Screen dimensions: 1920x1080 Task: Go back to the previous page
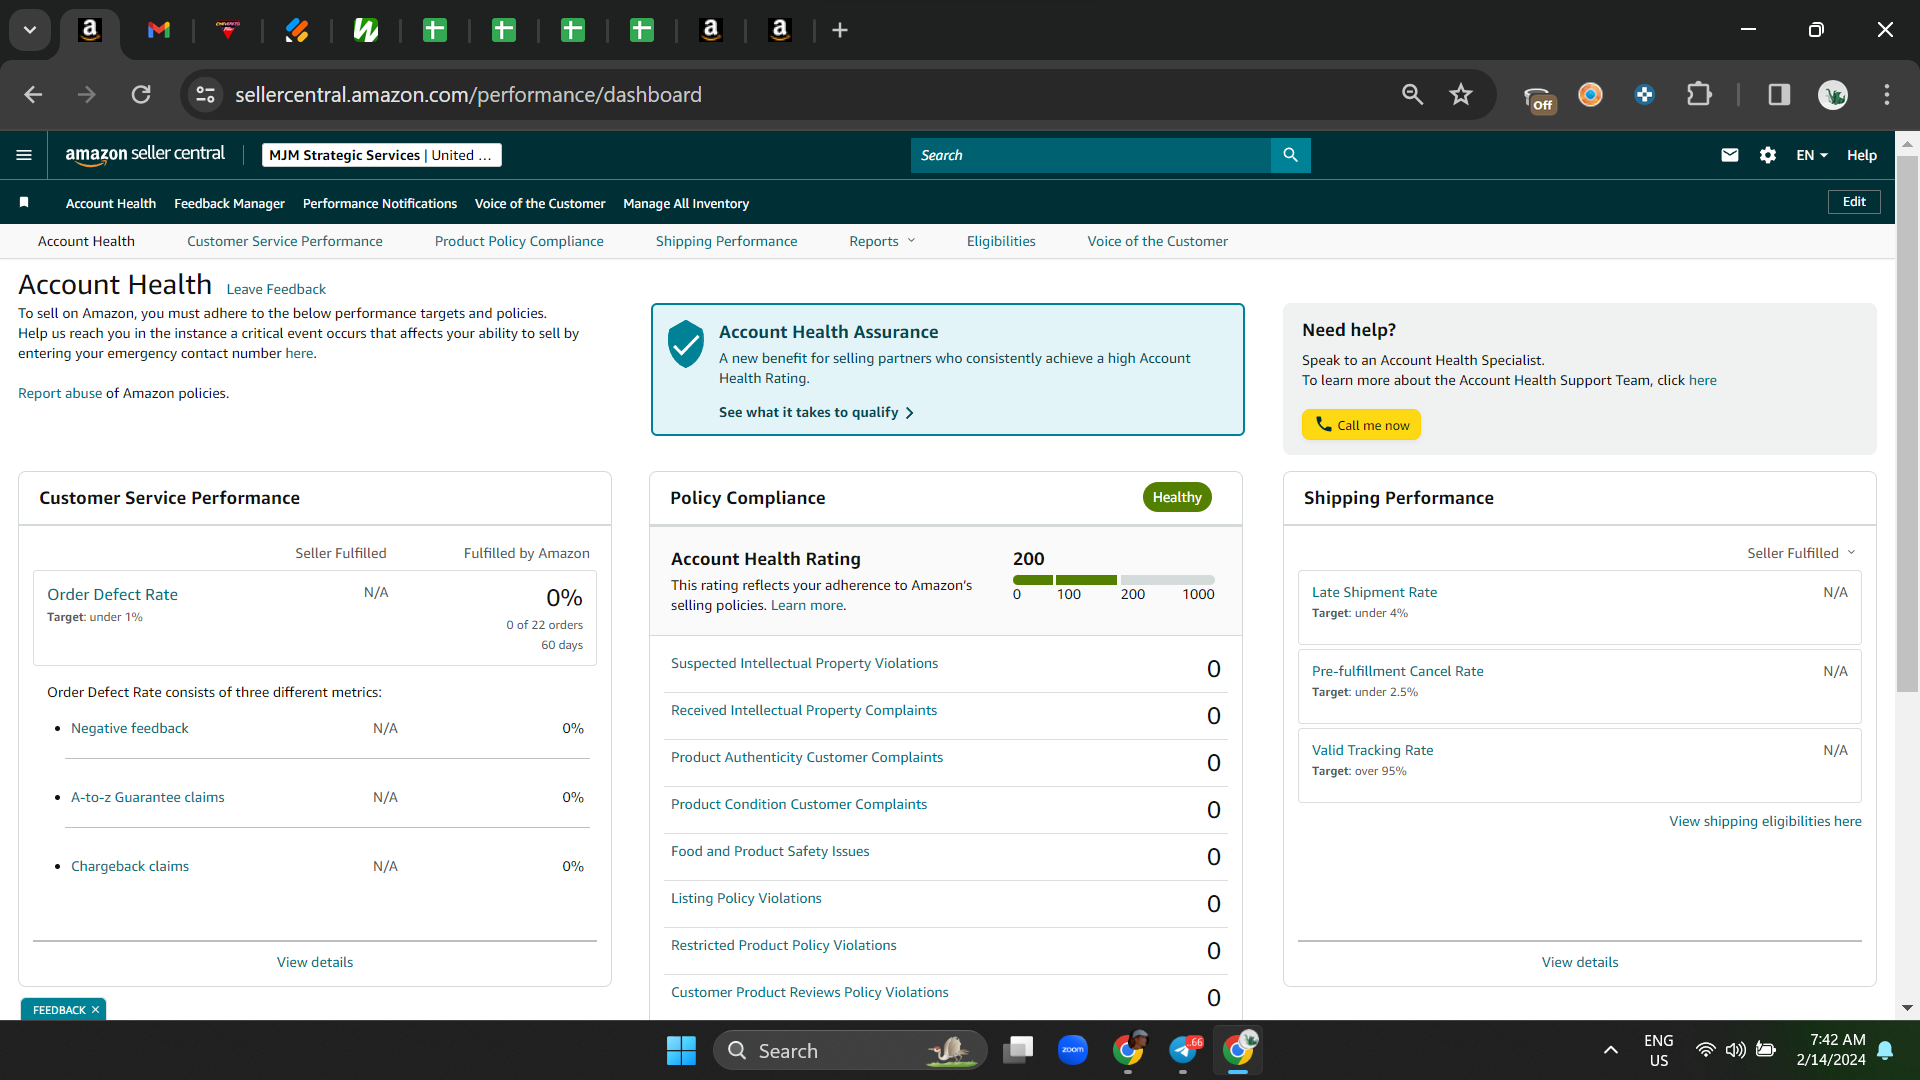(33, 94)
